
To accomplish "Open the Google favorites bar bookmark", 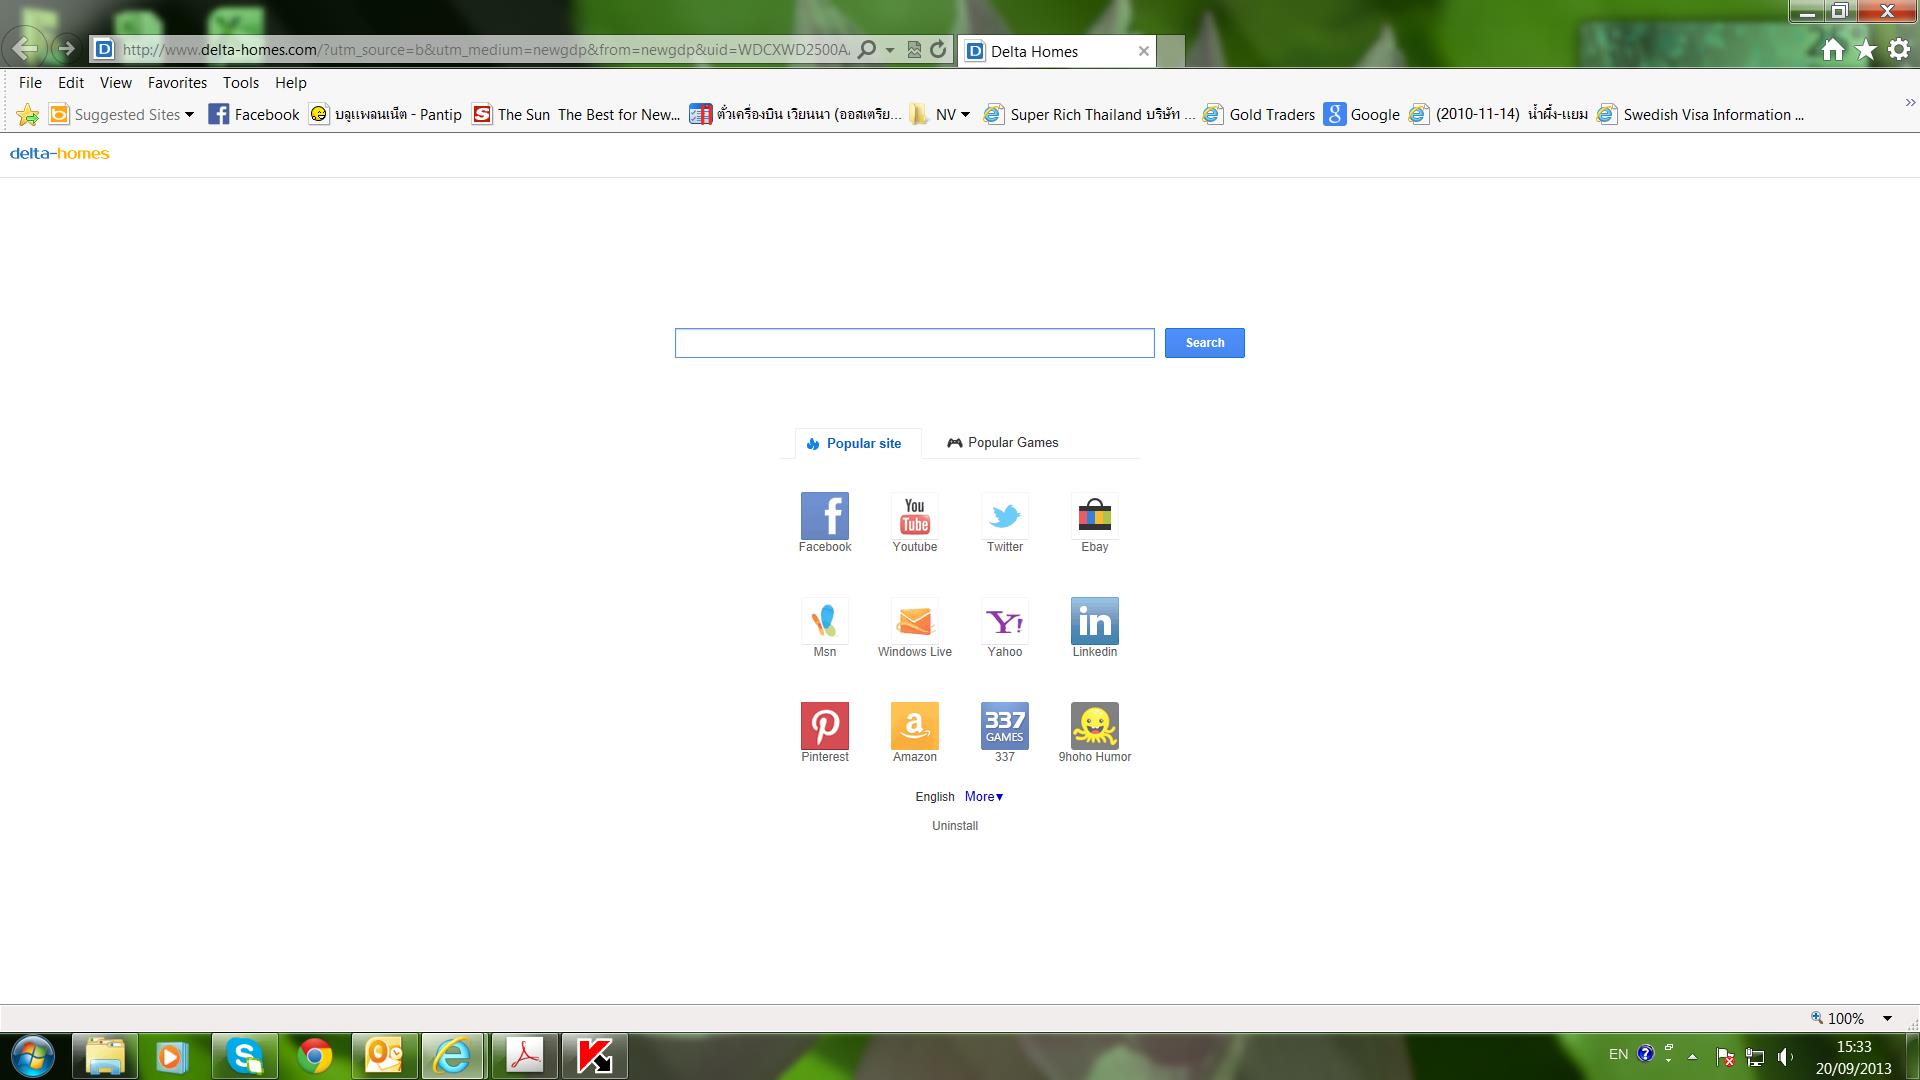I will click(x=1362, y=115).
